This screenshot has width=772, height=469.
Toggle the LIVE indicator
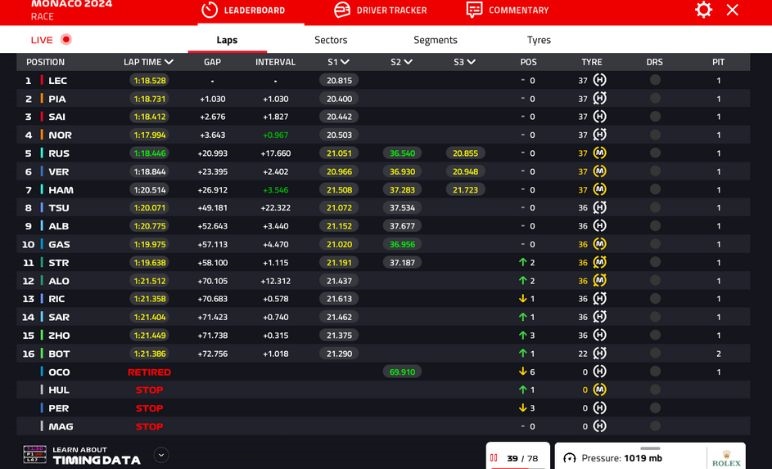pos(66,40)
